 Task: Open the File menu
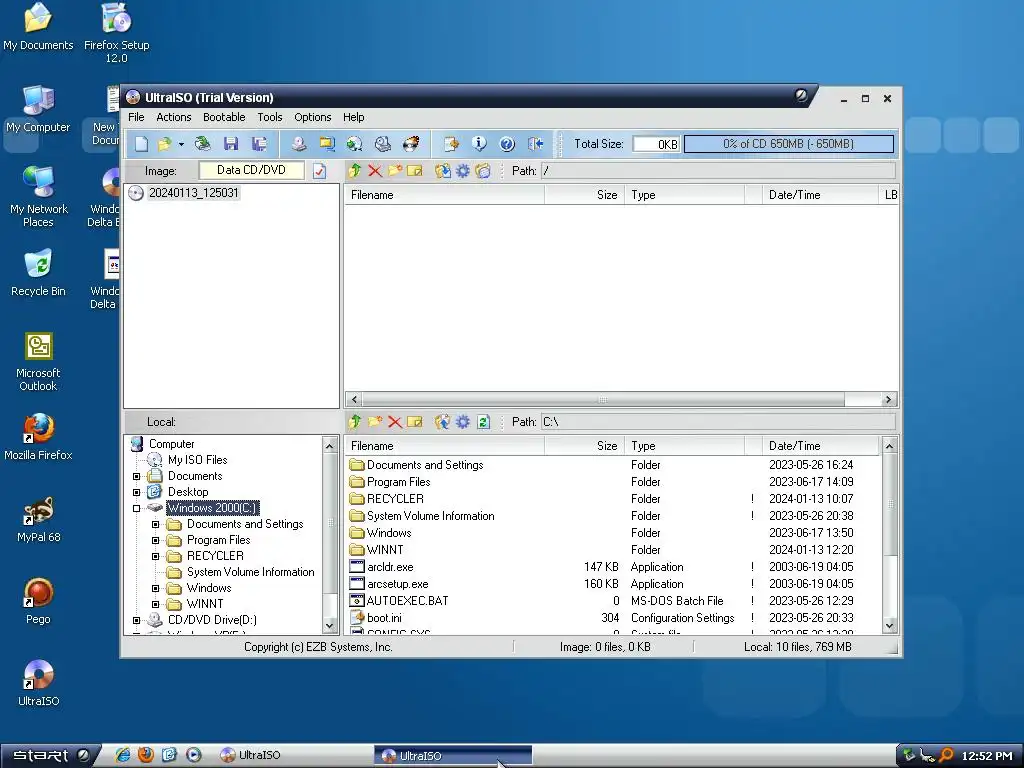[136, 117]
